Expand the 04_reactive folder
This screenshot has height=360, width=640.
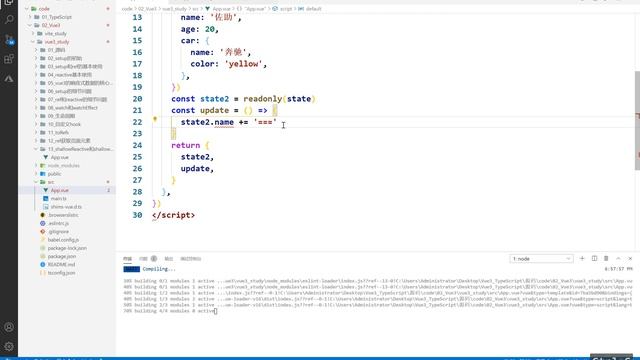pyautogui.click(x=36, y=75)
